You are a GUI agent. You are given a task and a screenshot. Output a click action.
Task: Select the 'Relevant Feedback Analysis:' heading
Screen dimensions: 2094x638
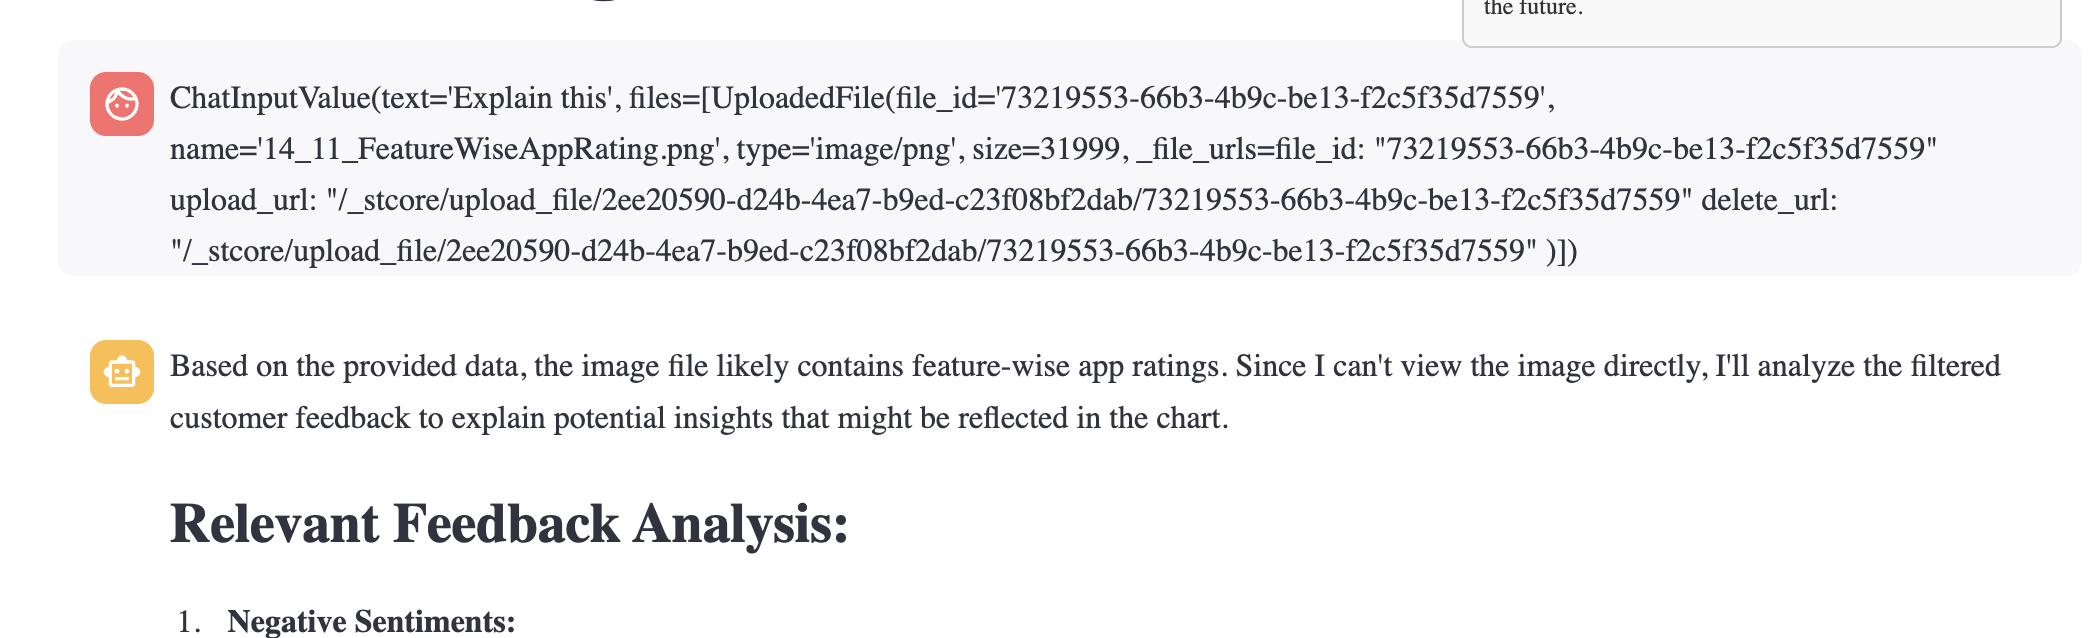509,524
